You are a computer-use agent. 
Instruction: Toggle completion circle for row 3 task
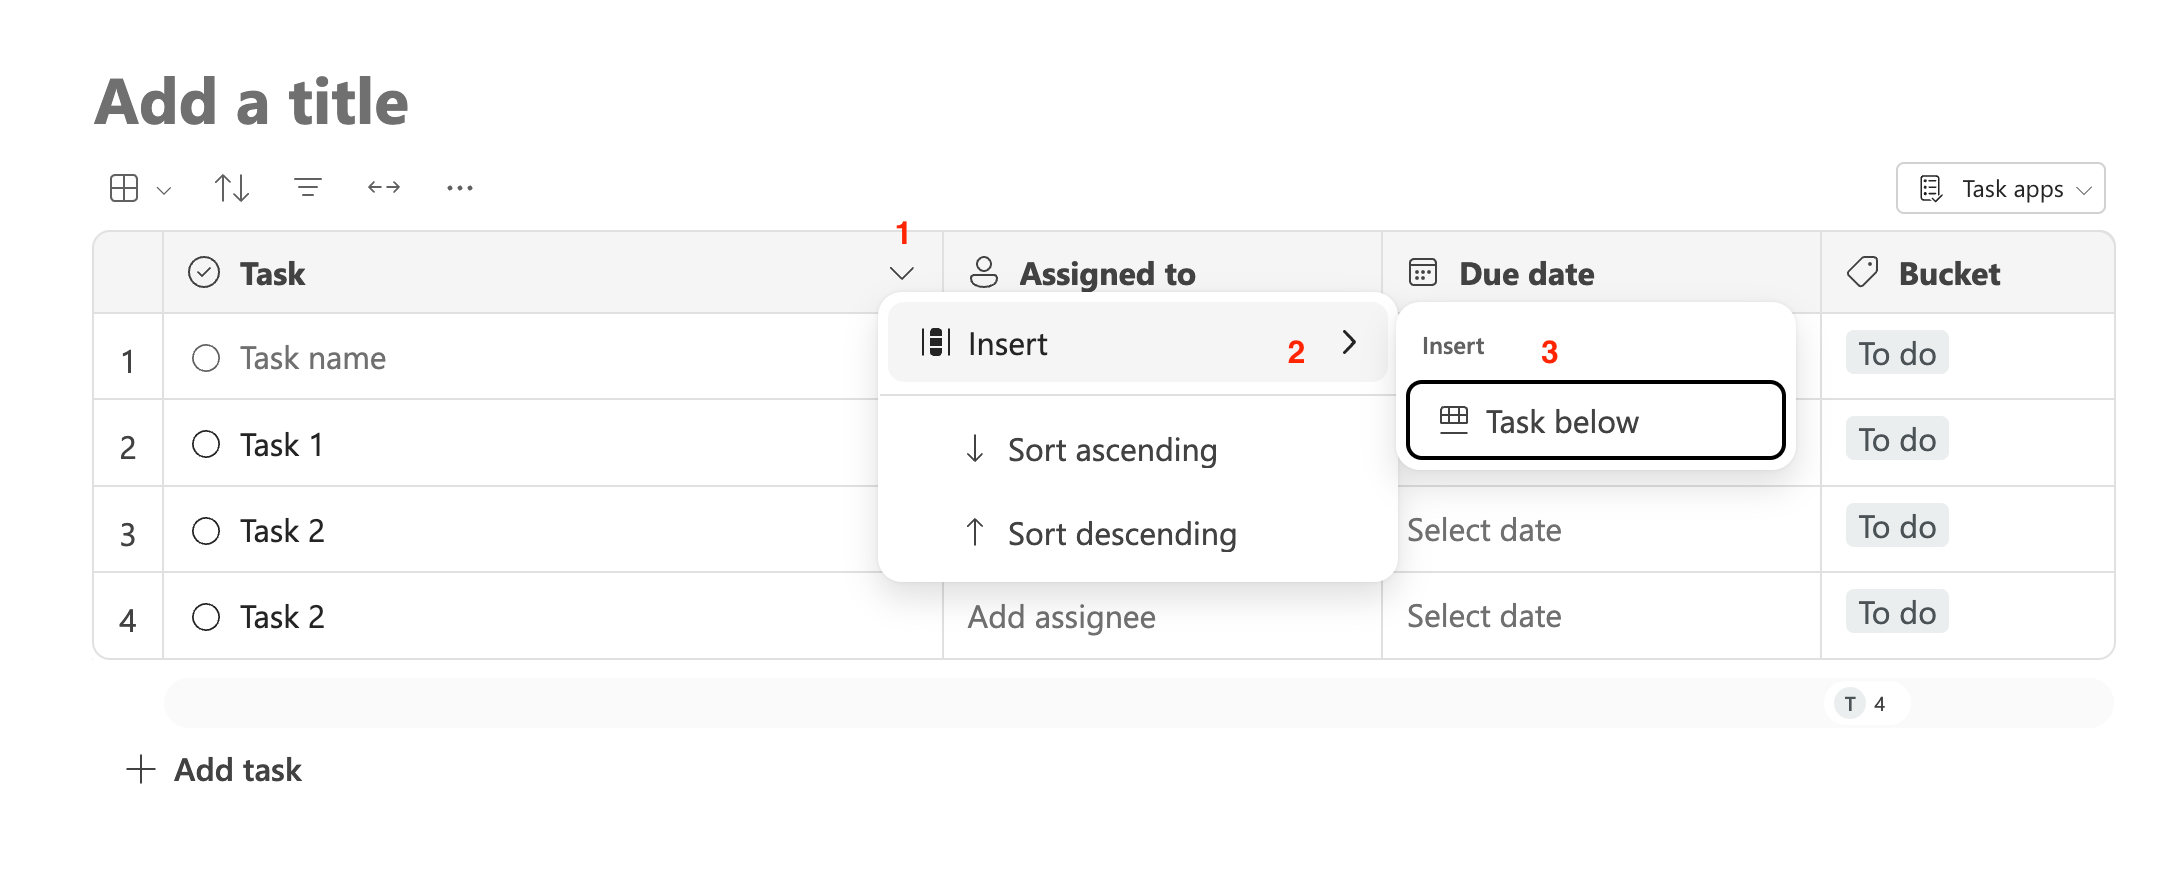(x=206, y=531)
